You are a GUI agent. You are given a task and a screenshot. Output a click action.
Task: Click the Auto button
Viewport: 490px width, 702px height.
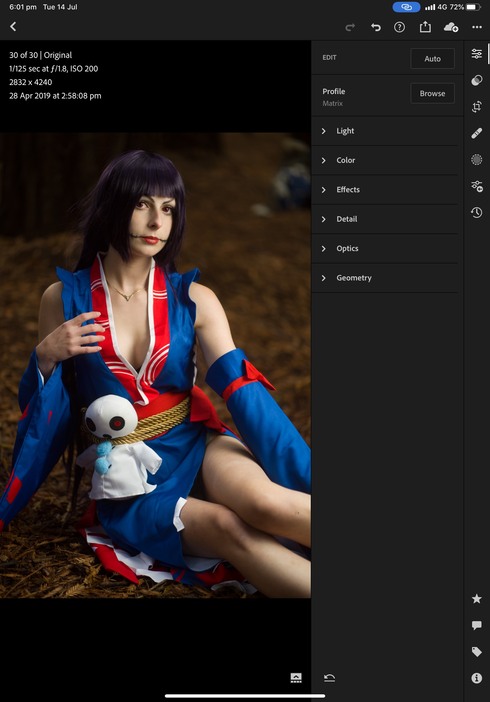click(432, 59)
